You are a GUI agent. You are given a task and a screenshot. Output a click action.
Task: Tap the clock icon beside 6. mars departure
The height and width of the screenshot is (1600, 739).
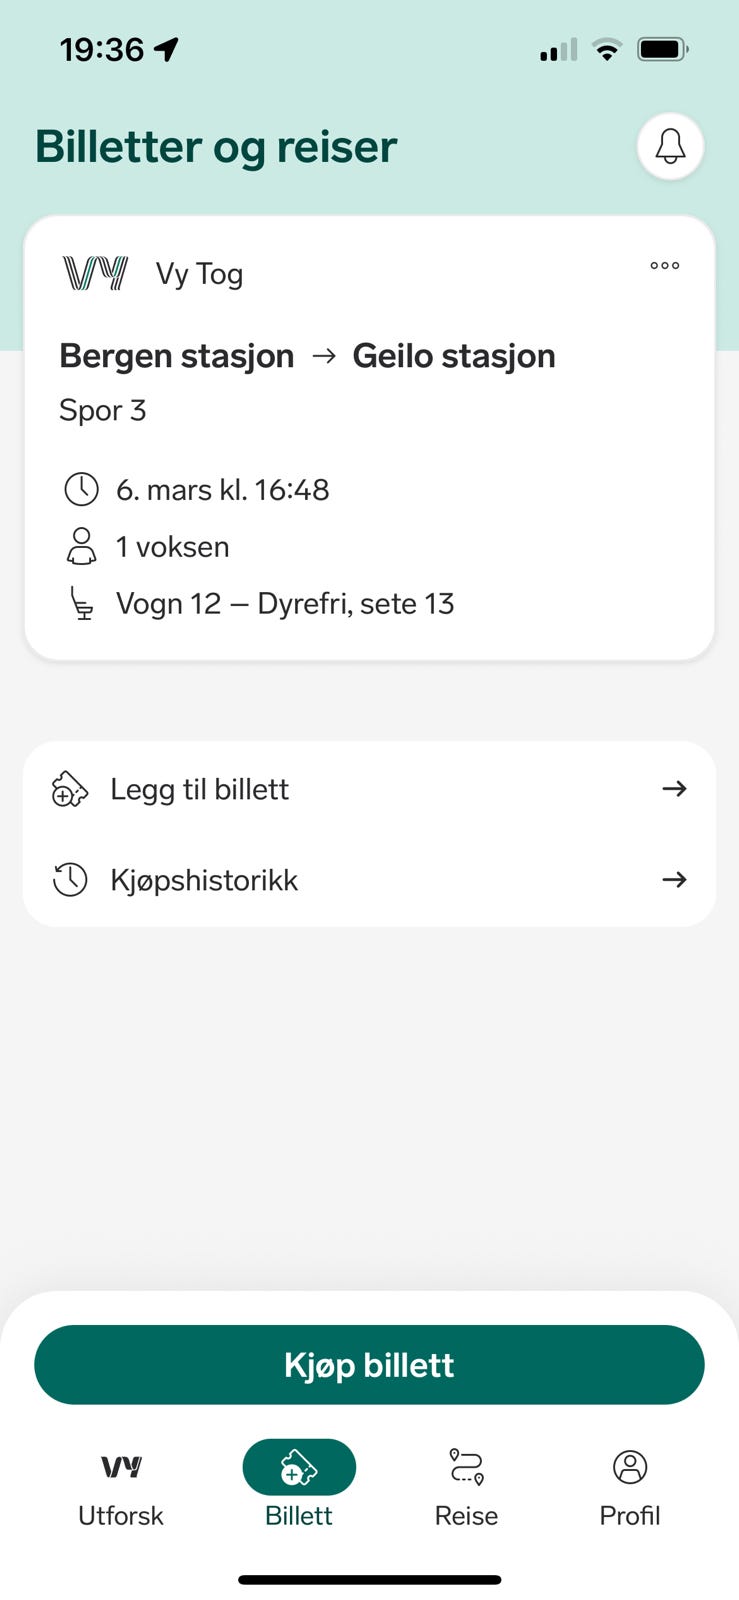81,489
